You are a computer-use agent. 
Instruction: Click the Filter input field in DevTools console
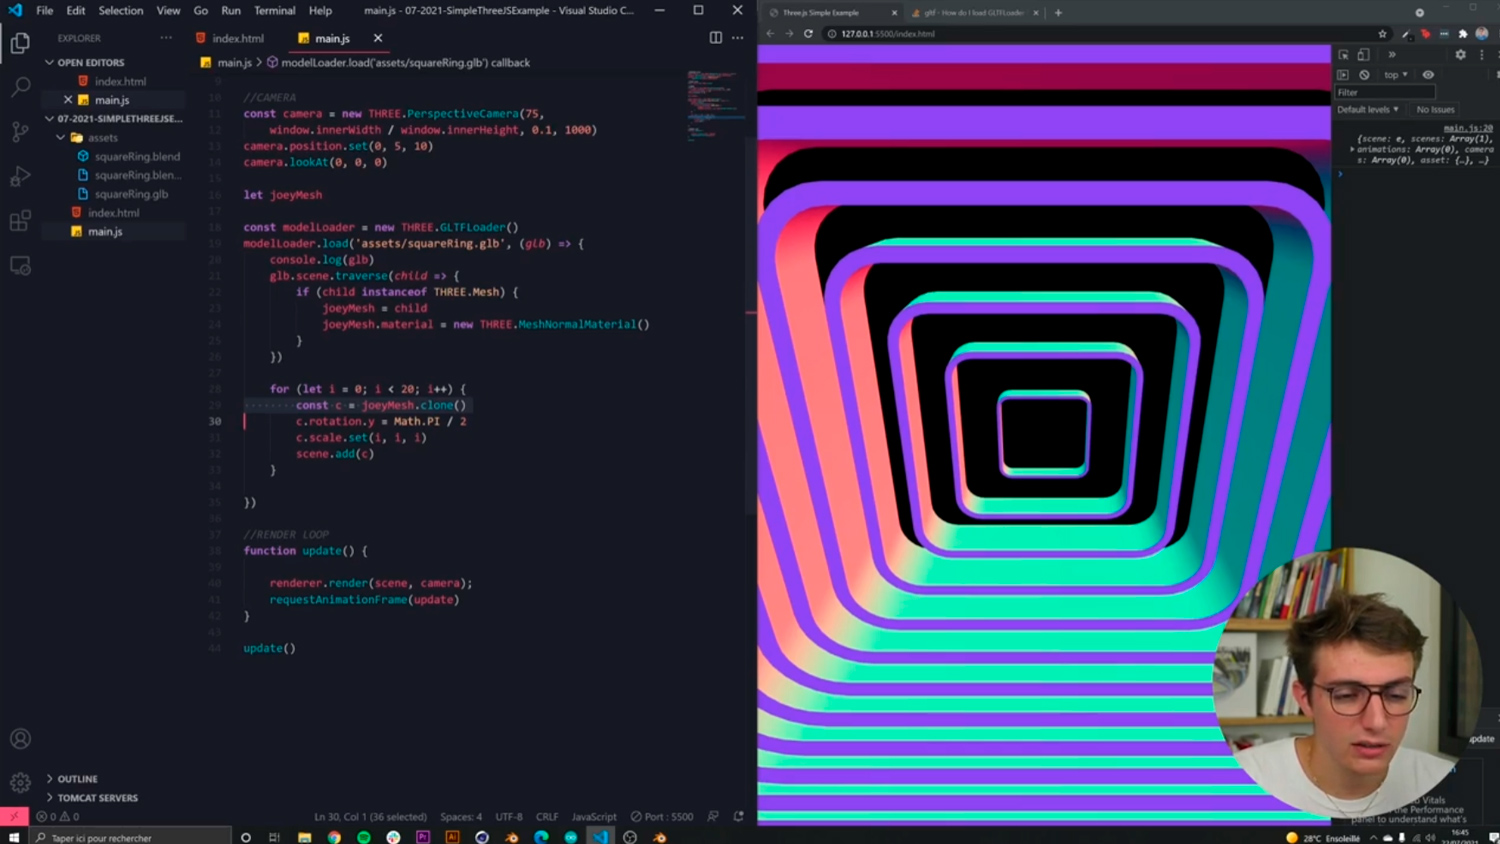click(x=1385, y=92)
